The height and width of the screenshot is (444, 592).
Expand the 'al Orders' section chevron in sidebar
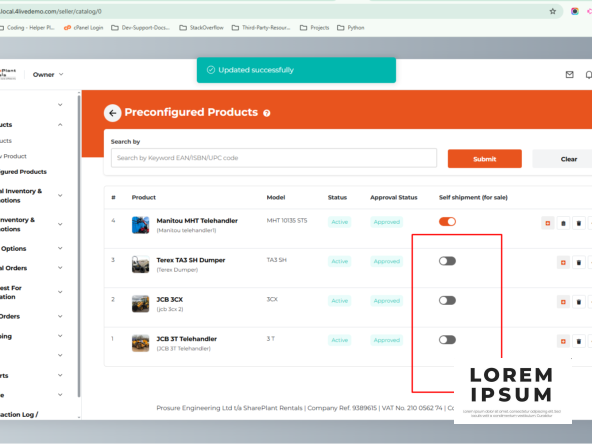60,268
